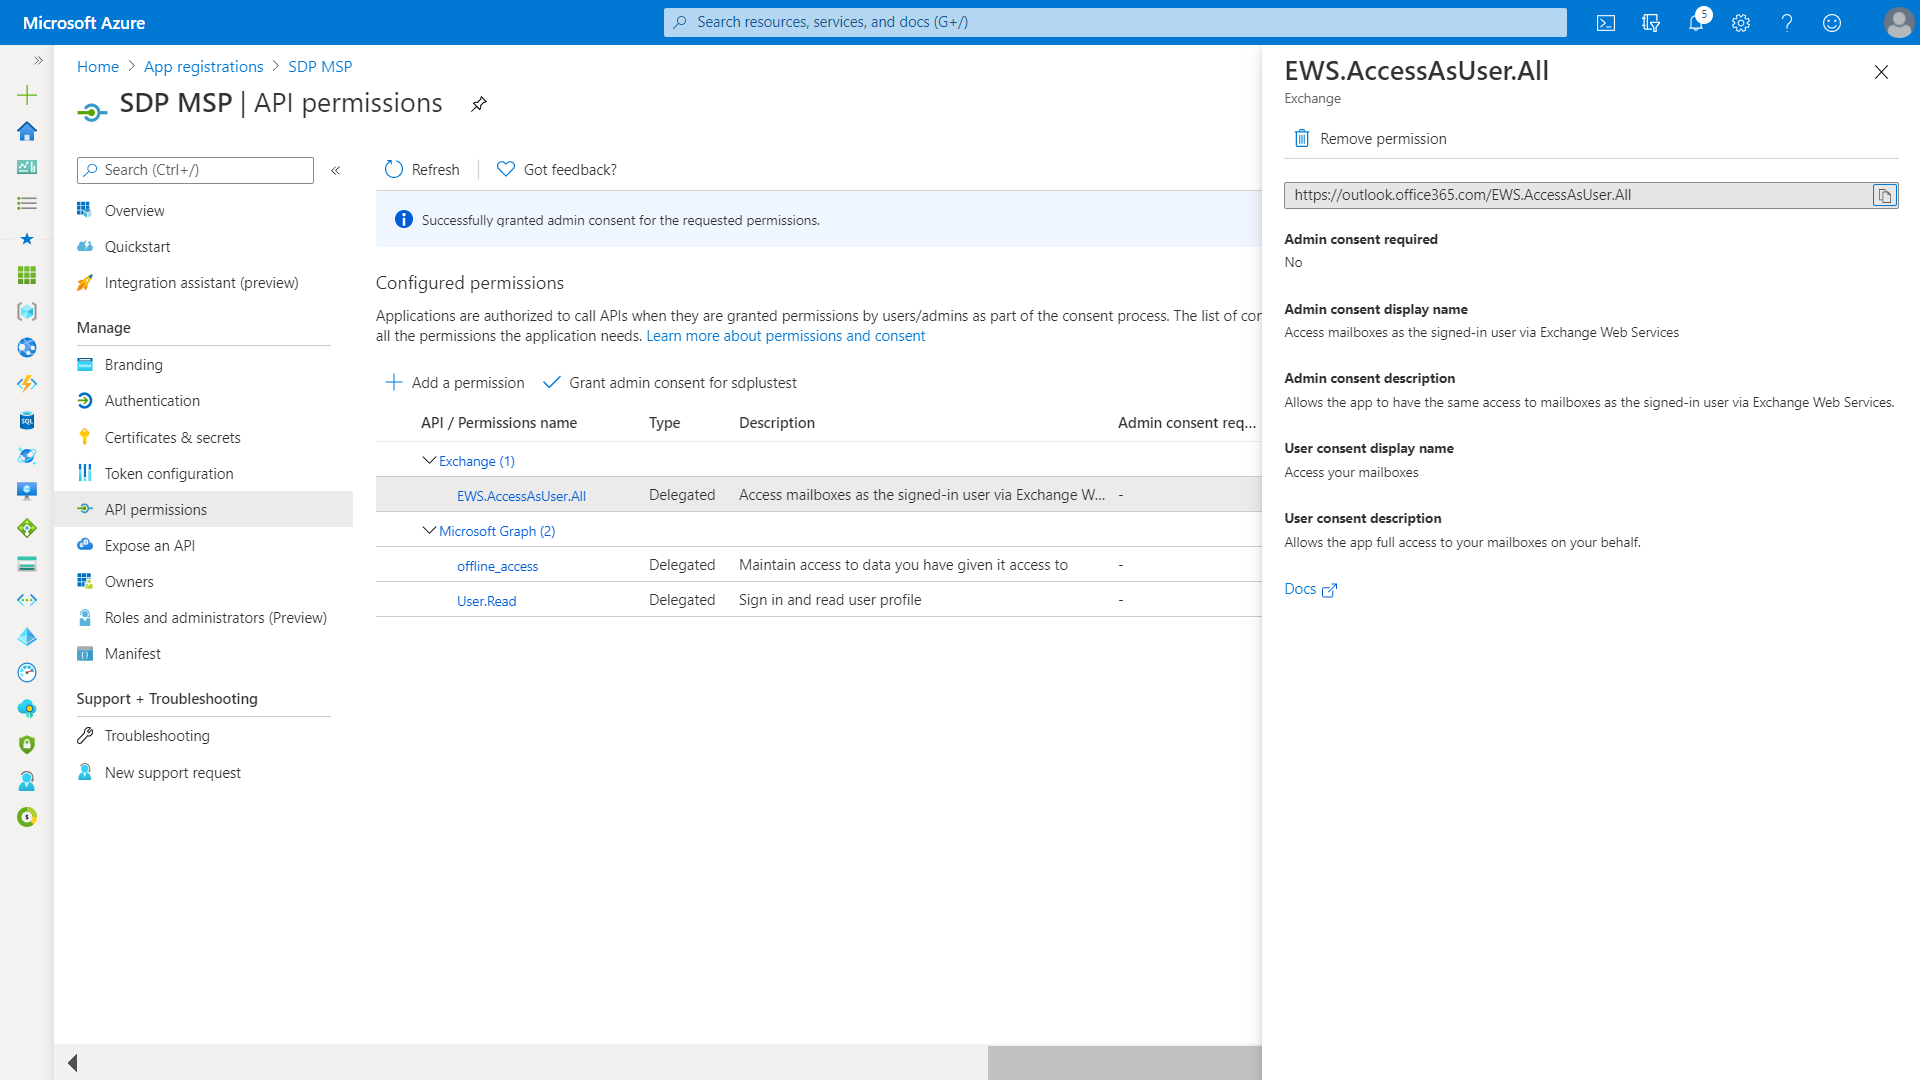Open directory and subscription filter icon
This screenshot has width=1920, height=1080.
pyautogui.click(x=1651, y=23)
